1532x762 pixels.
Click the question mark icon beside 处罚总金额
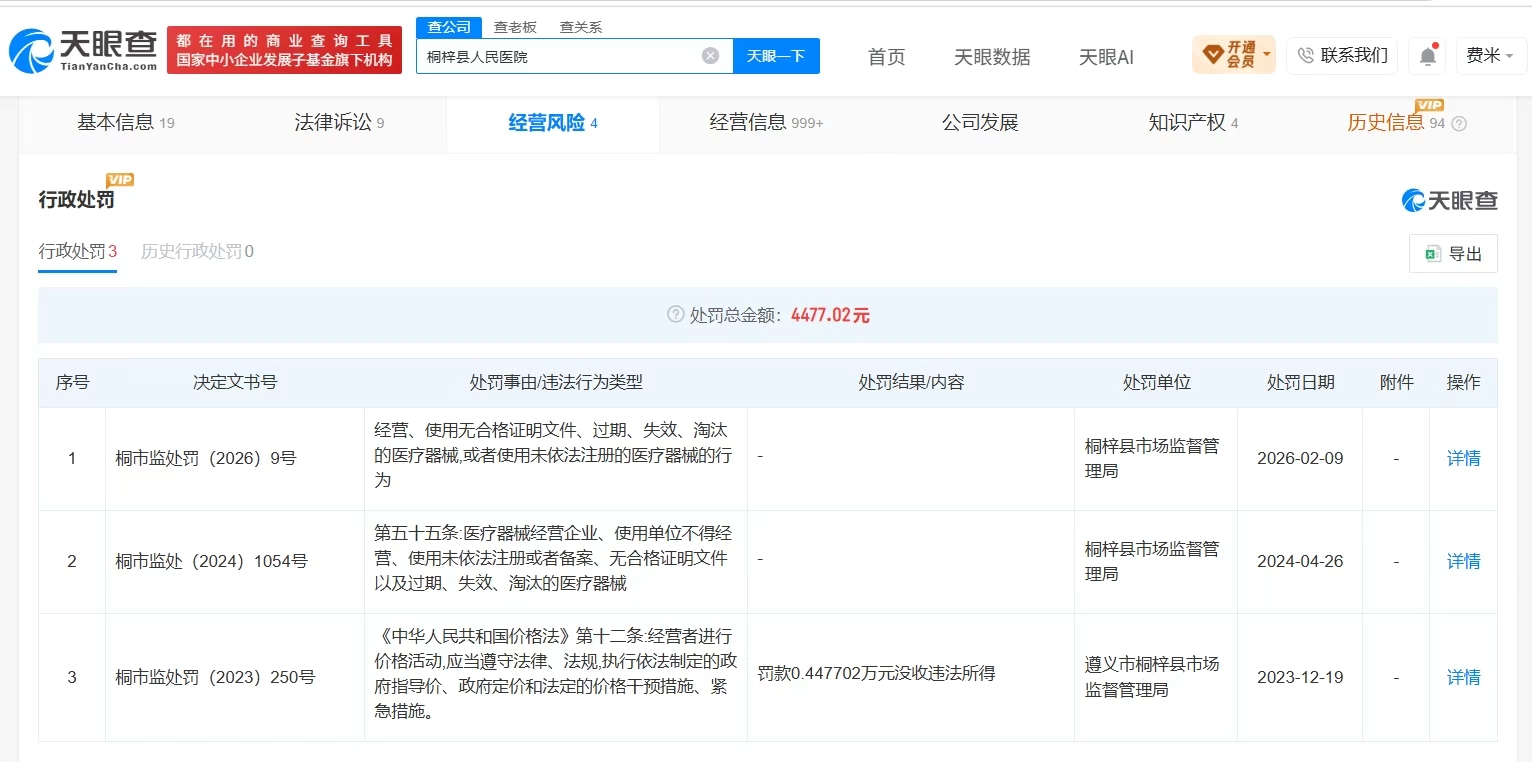point(676,315)
